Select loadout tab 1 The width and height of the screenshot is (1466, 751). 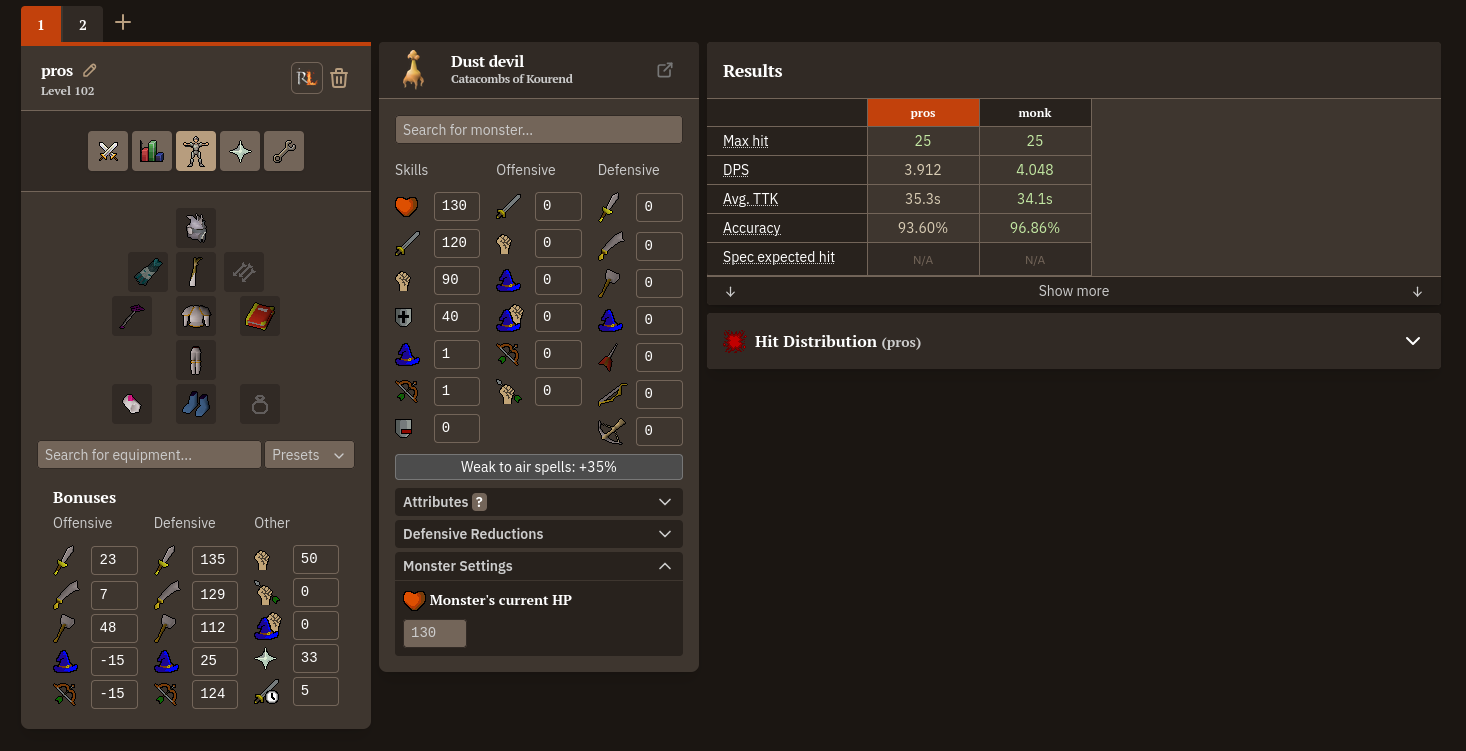[41, 25]
